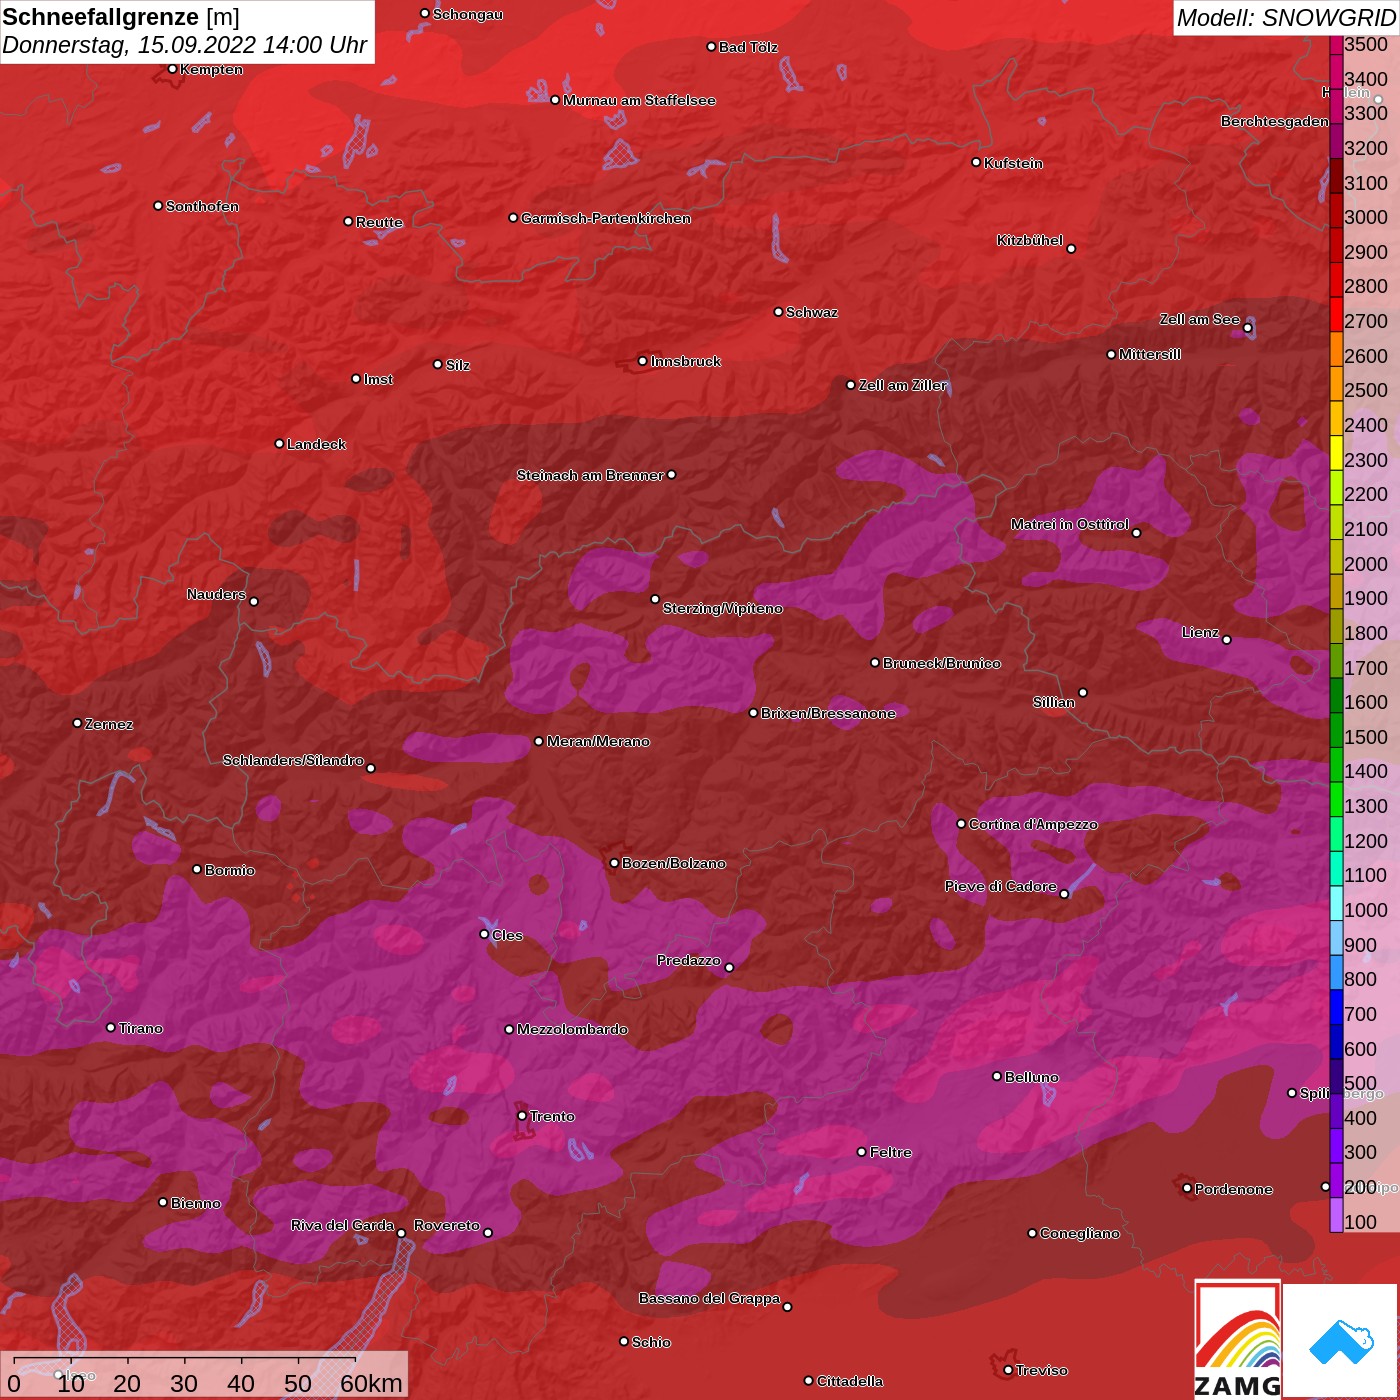Click the Matrei in Osttirol label
The width and height of the screenshot is (1400, 1400).
[x=1070, y=524]
